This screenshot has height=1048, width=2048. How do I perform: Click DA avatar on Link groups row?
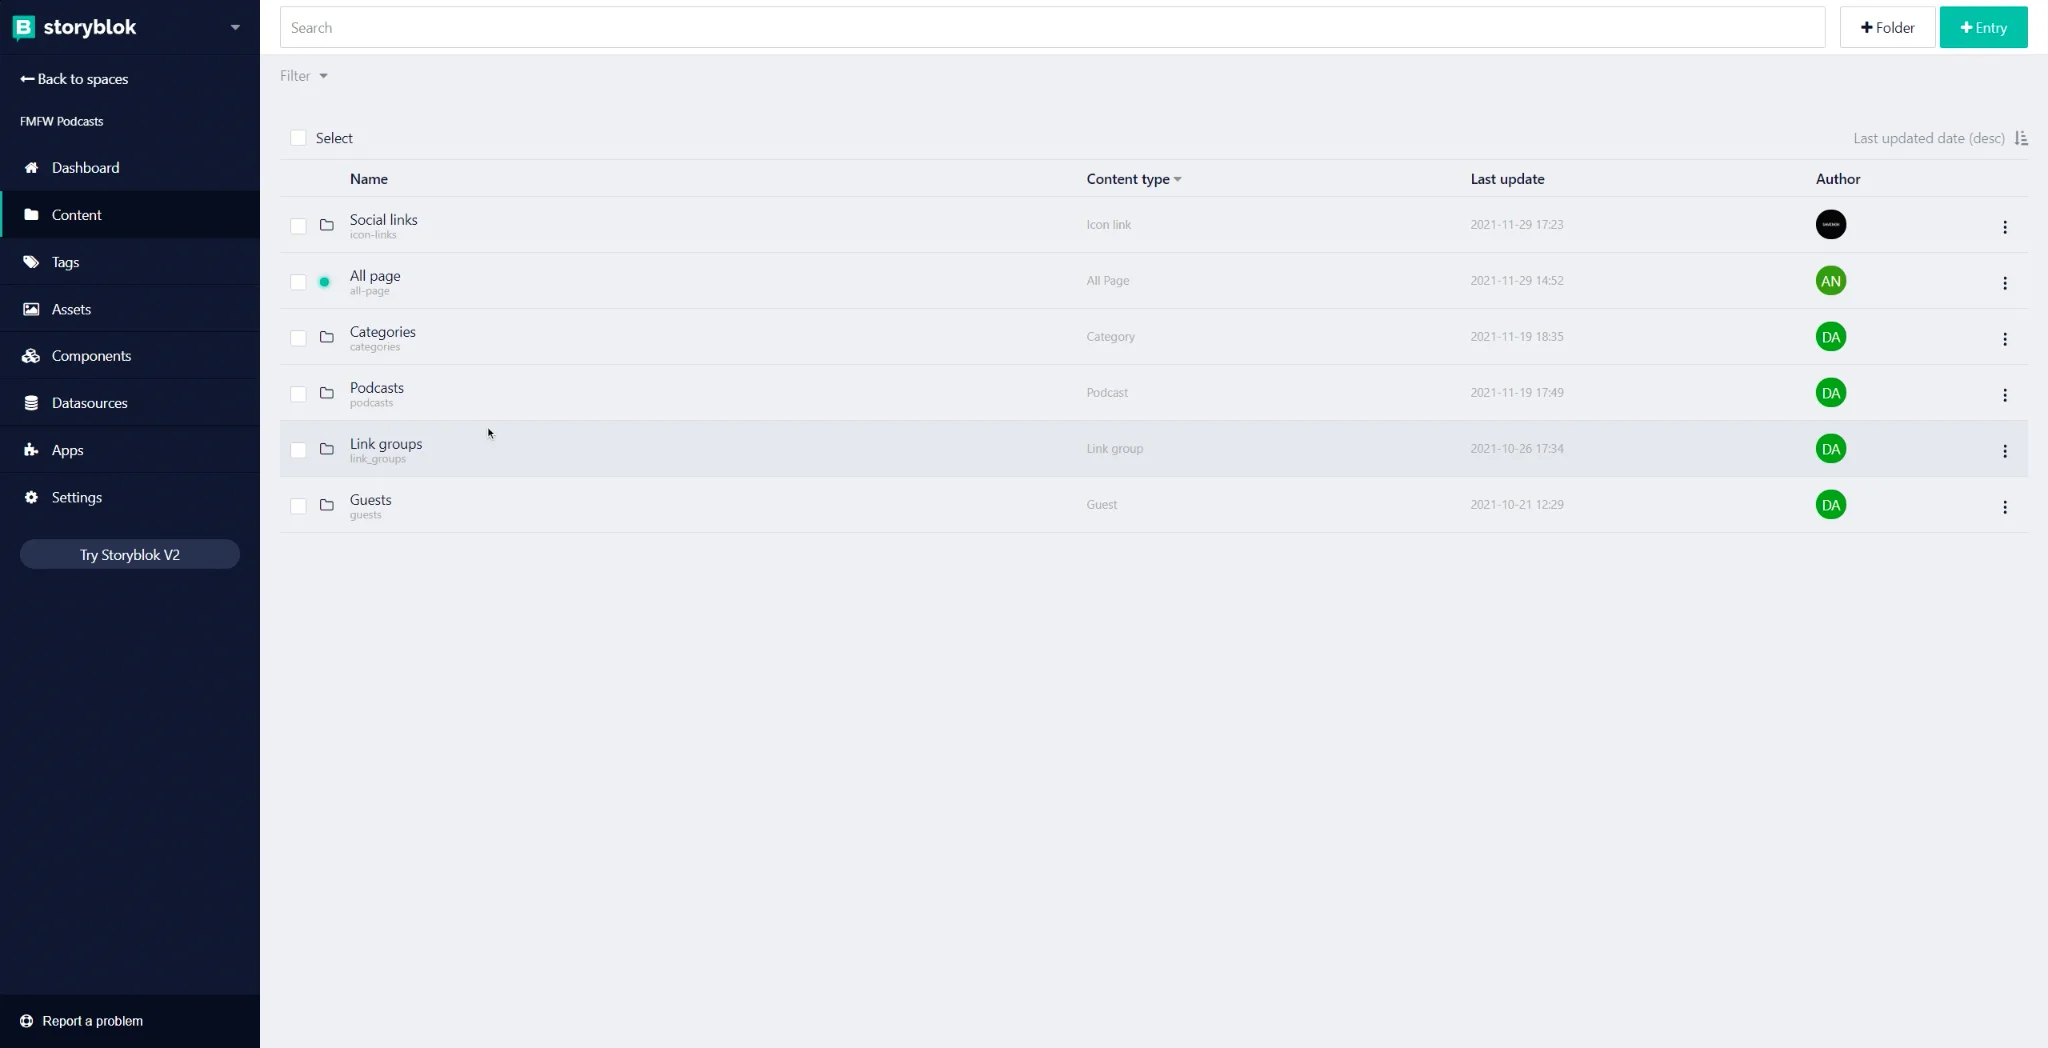(x=1830, y=448)
